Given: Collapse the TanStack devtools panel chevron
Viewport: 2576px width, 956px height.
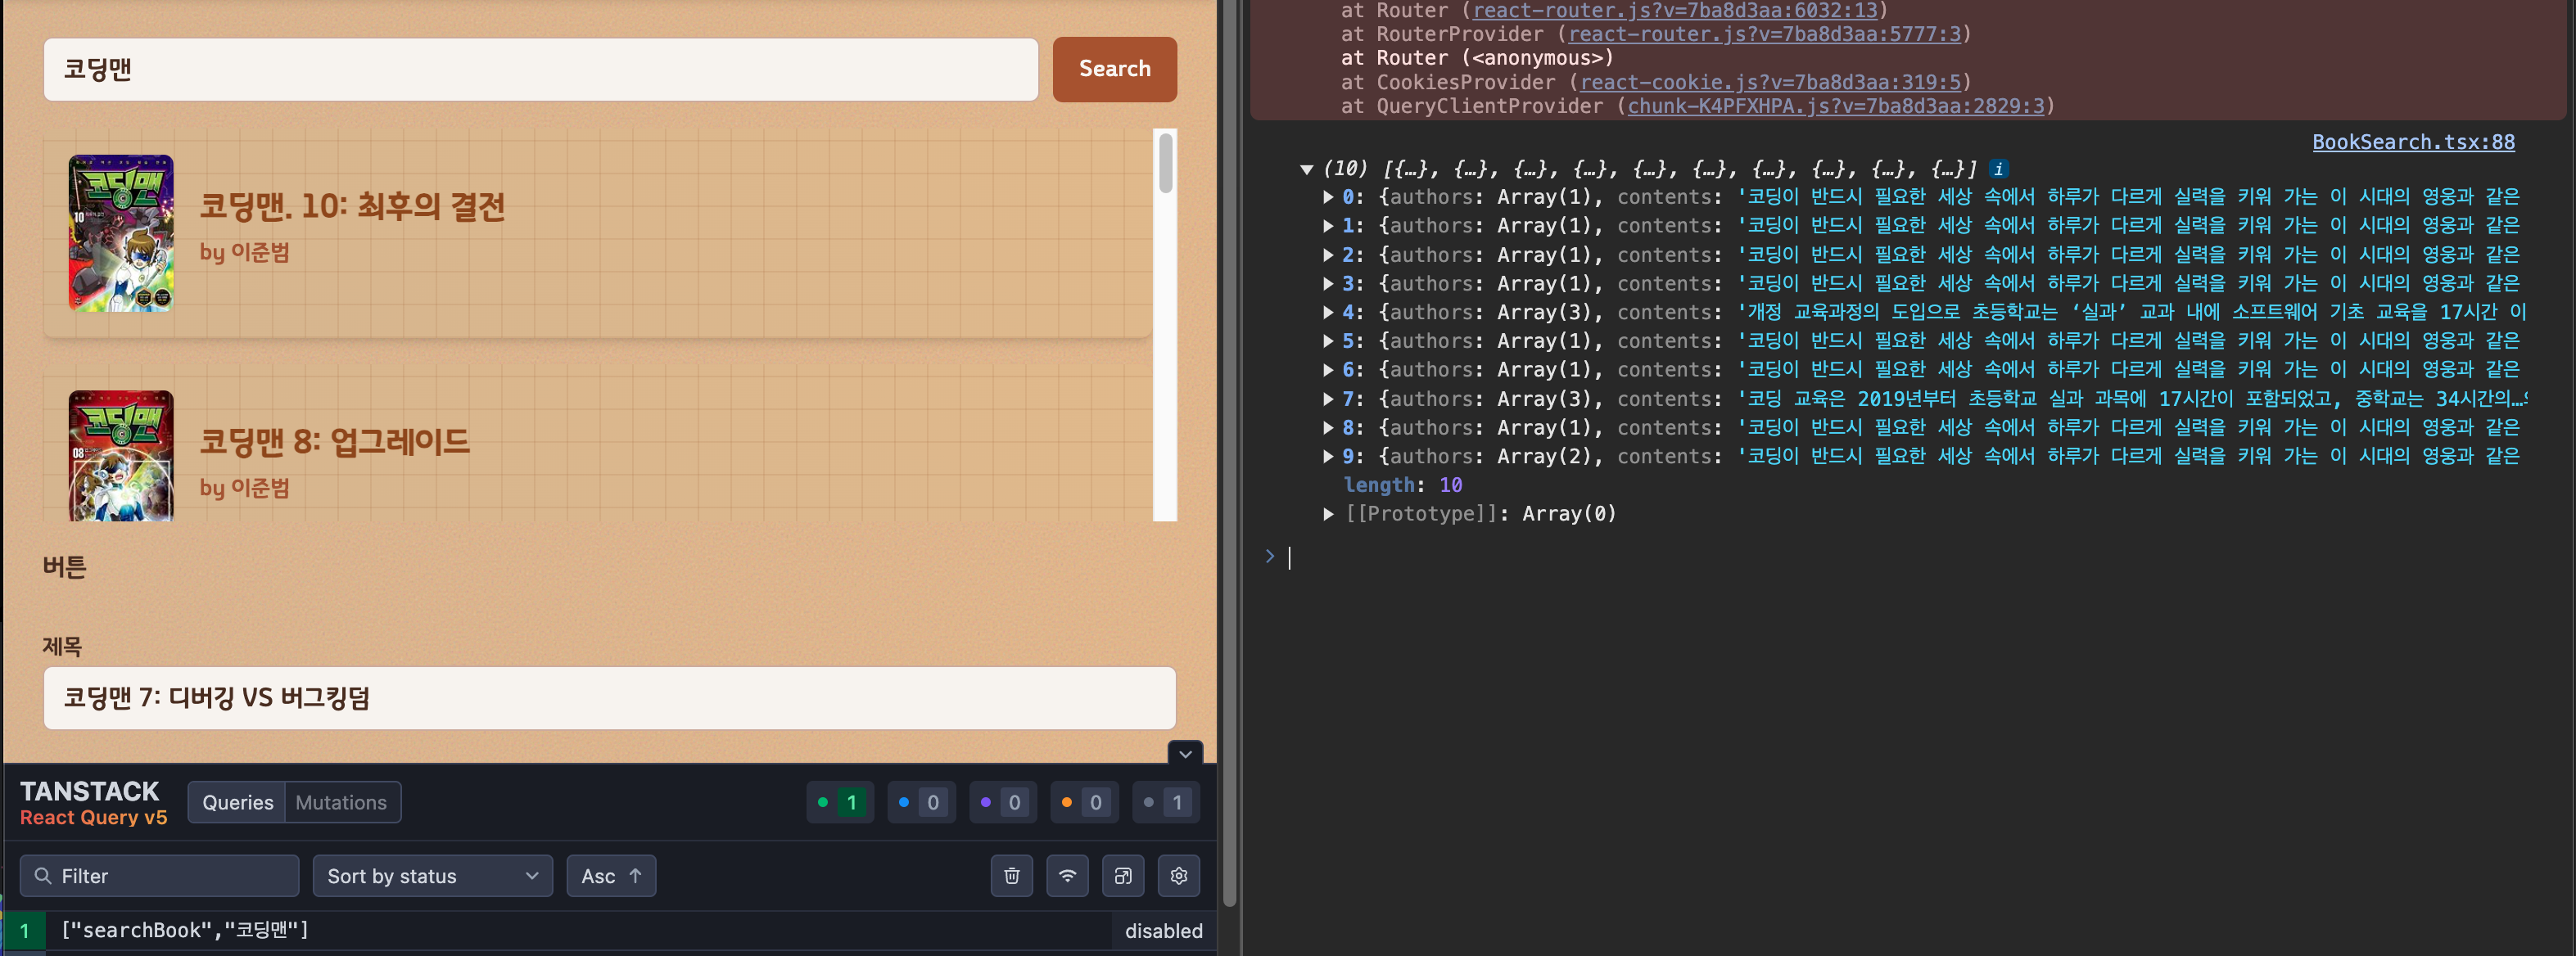Looking at the screenshot, I should click(1185, 754).
